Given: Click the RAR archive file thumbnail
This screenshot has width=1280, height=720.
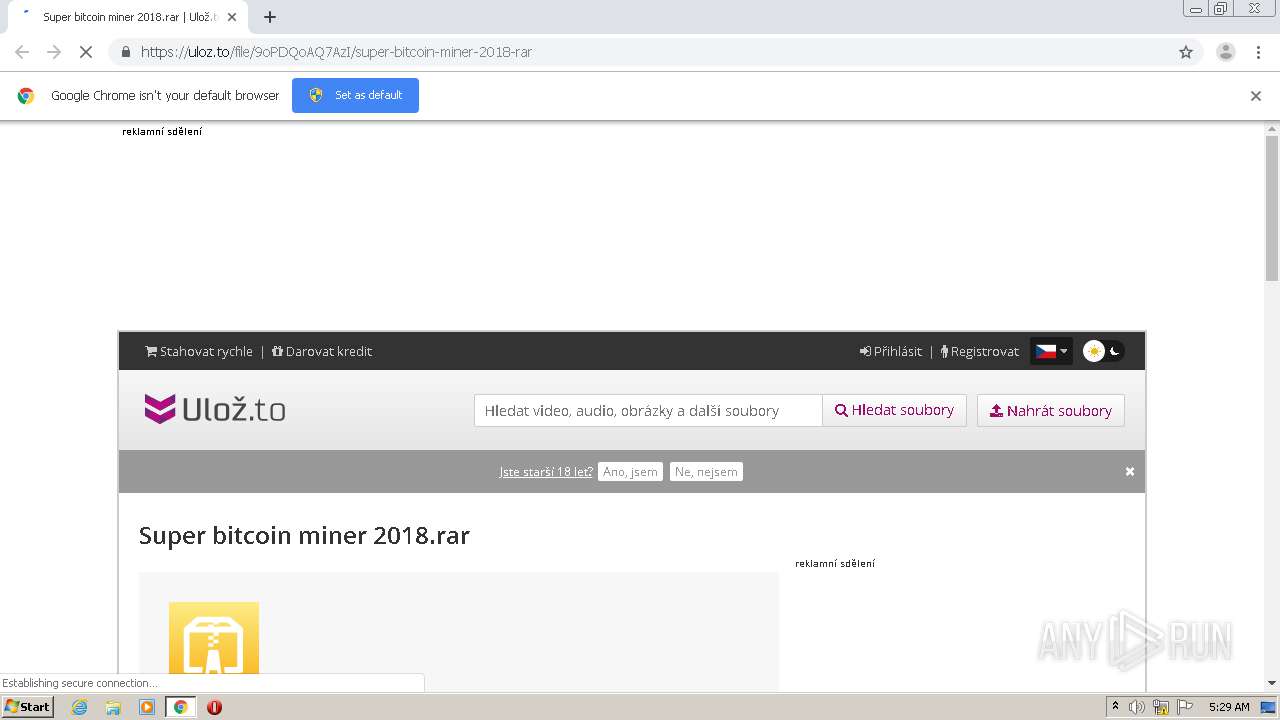Looking at the screenshot, I should tap(214, 640).
